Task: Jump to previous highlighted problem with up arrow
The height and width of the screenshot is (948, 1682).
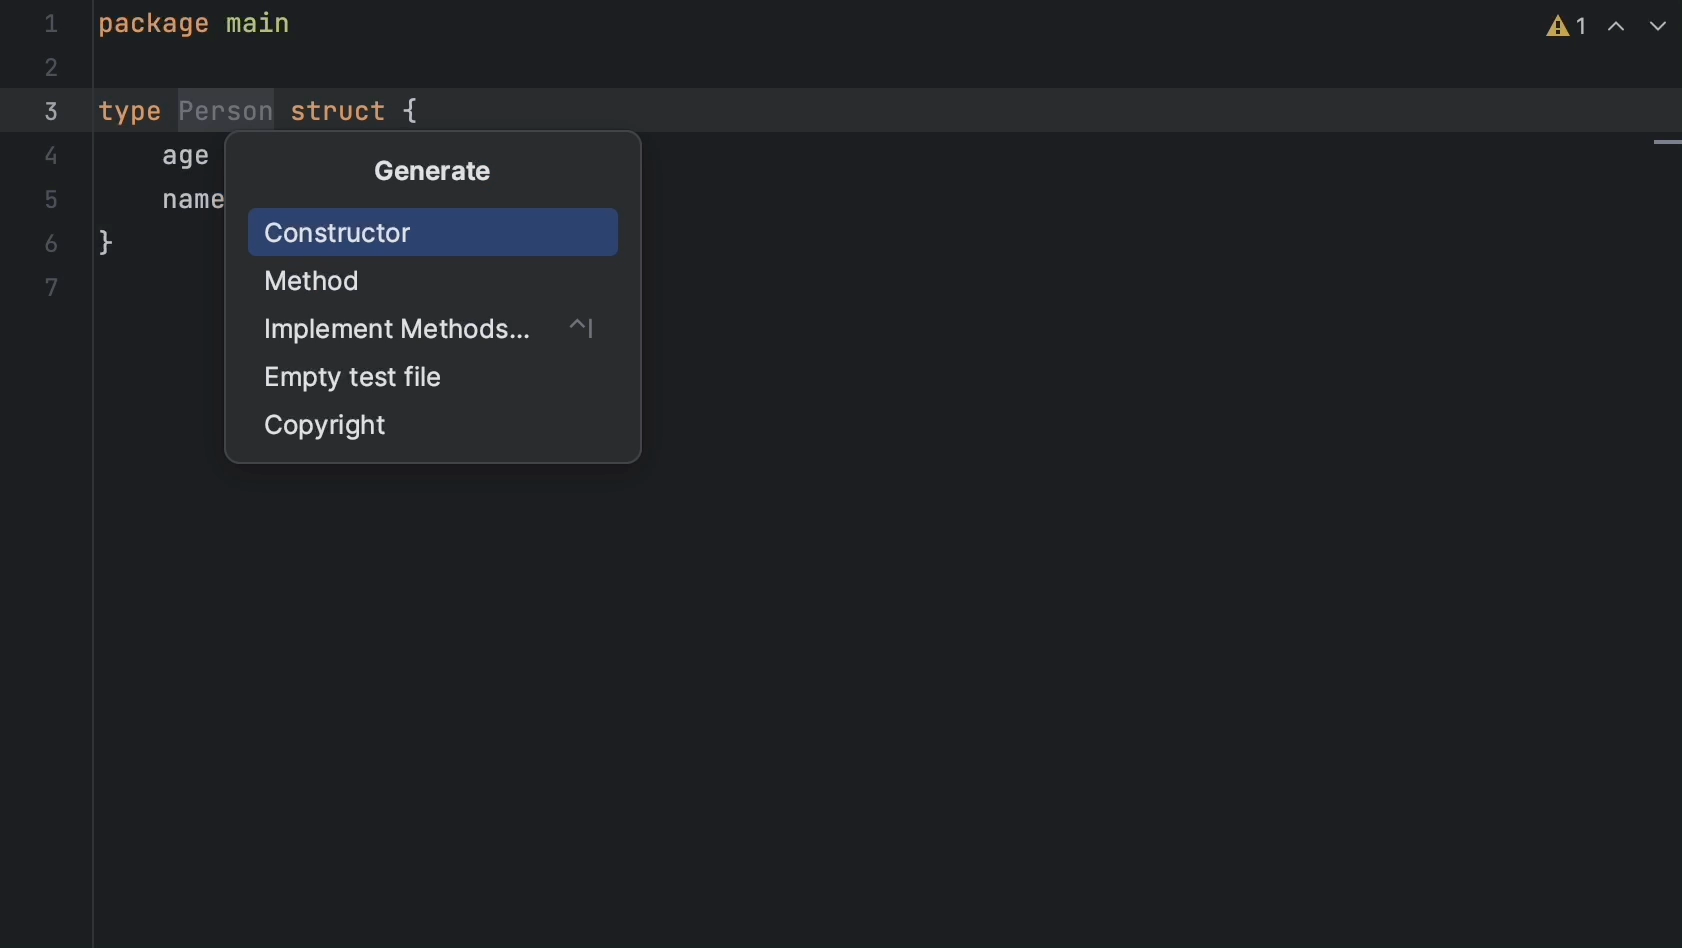Action: coord(1616,27)
